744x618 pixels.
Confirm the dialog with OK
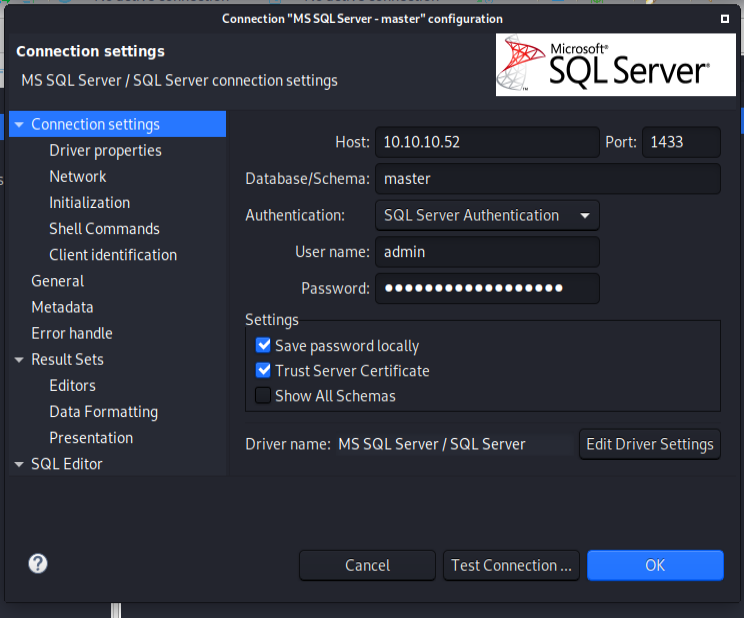[x=654, y=565]
